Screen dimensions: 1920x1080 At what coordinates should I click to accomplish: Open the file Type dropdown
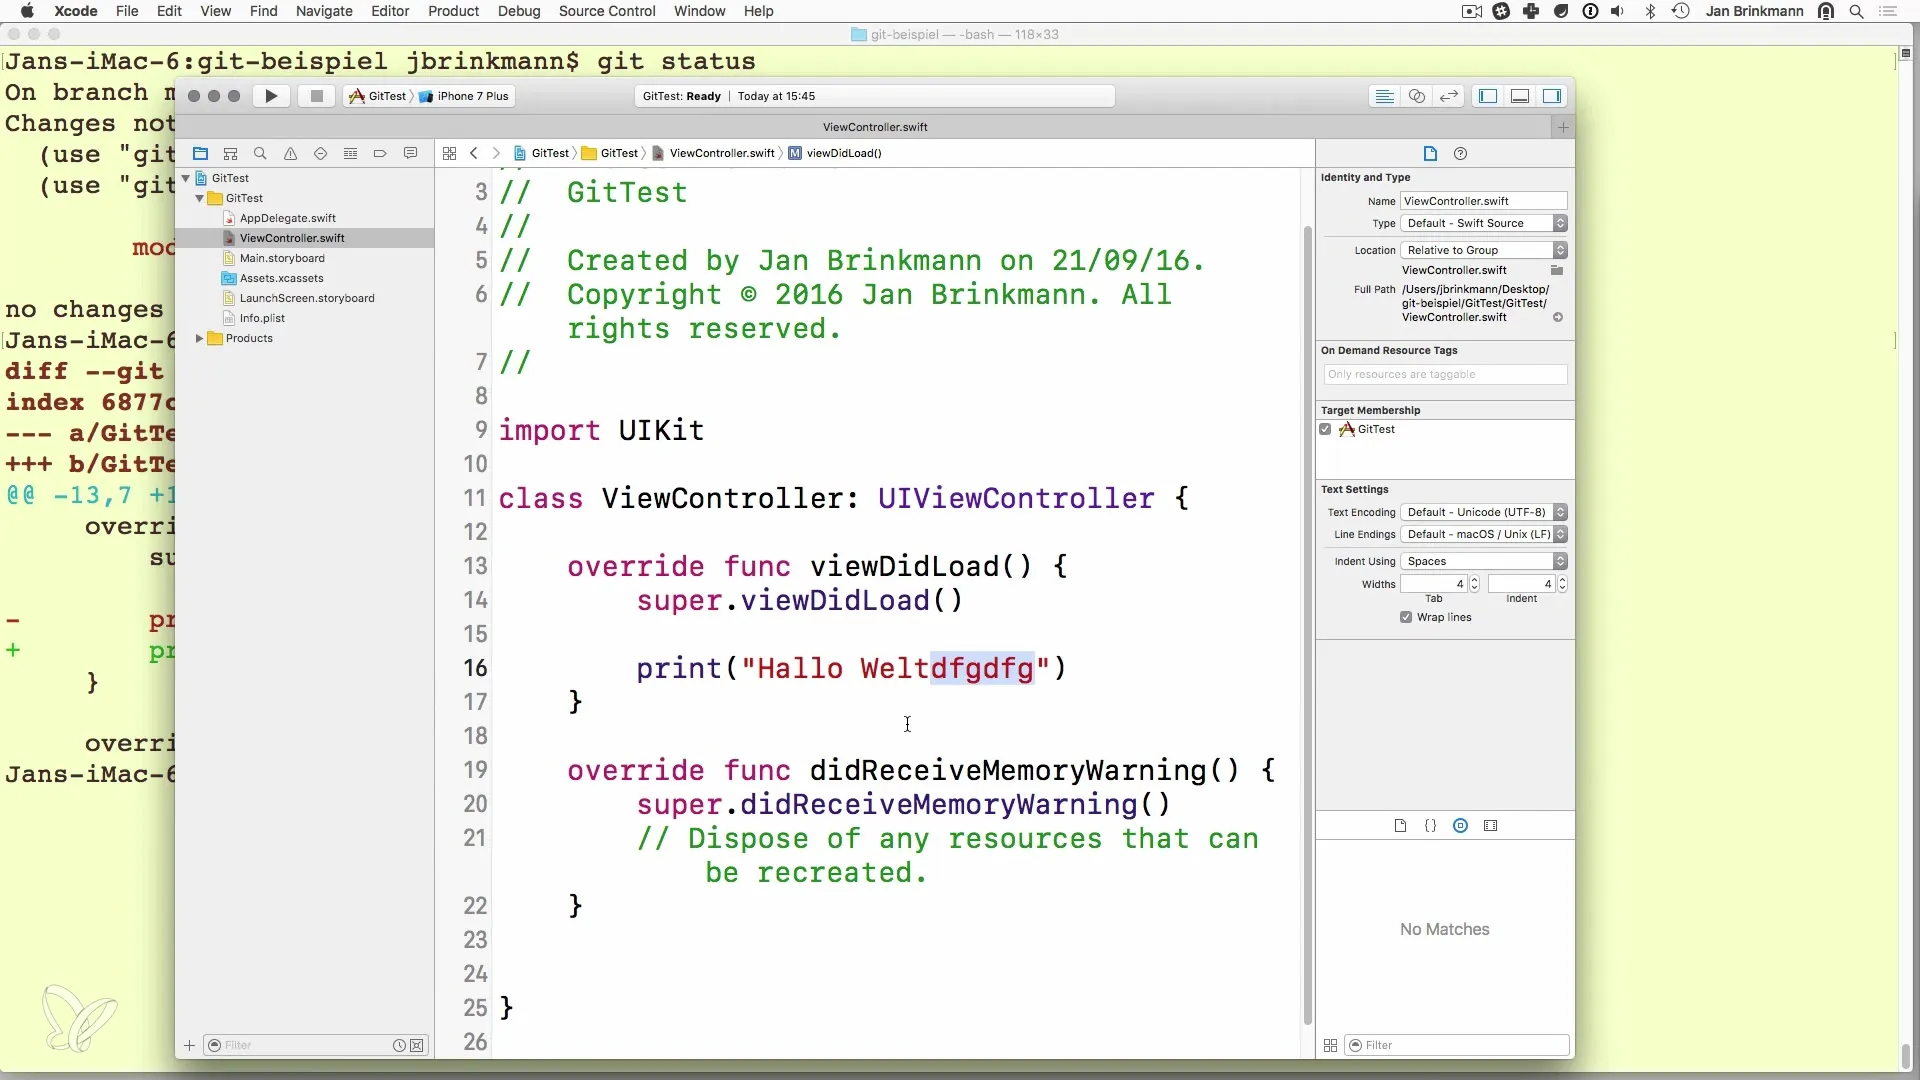pyautogui.click(x=1484, y=223)
